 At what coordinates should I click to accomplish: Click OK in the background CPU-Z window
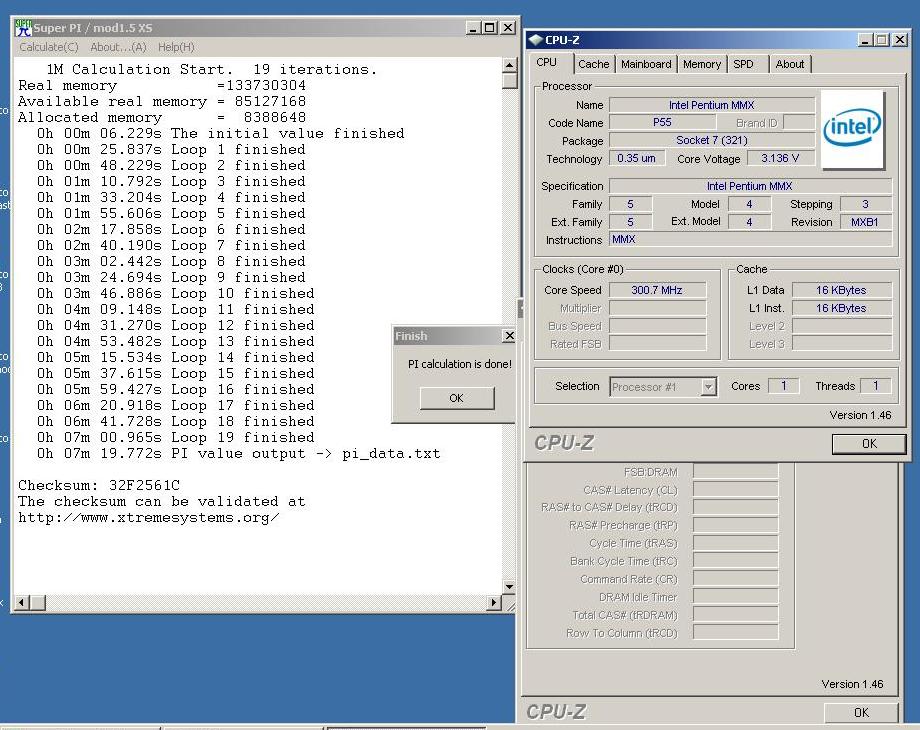point(861,712)
